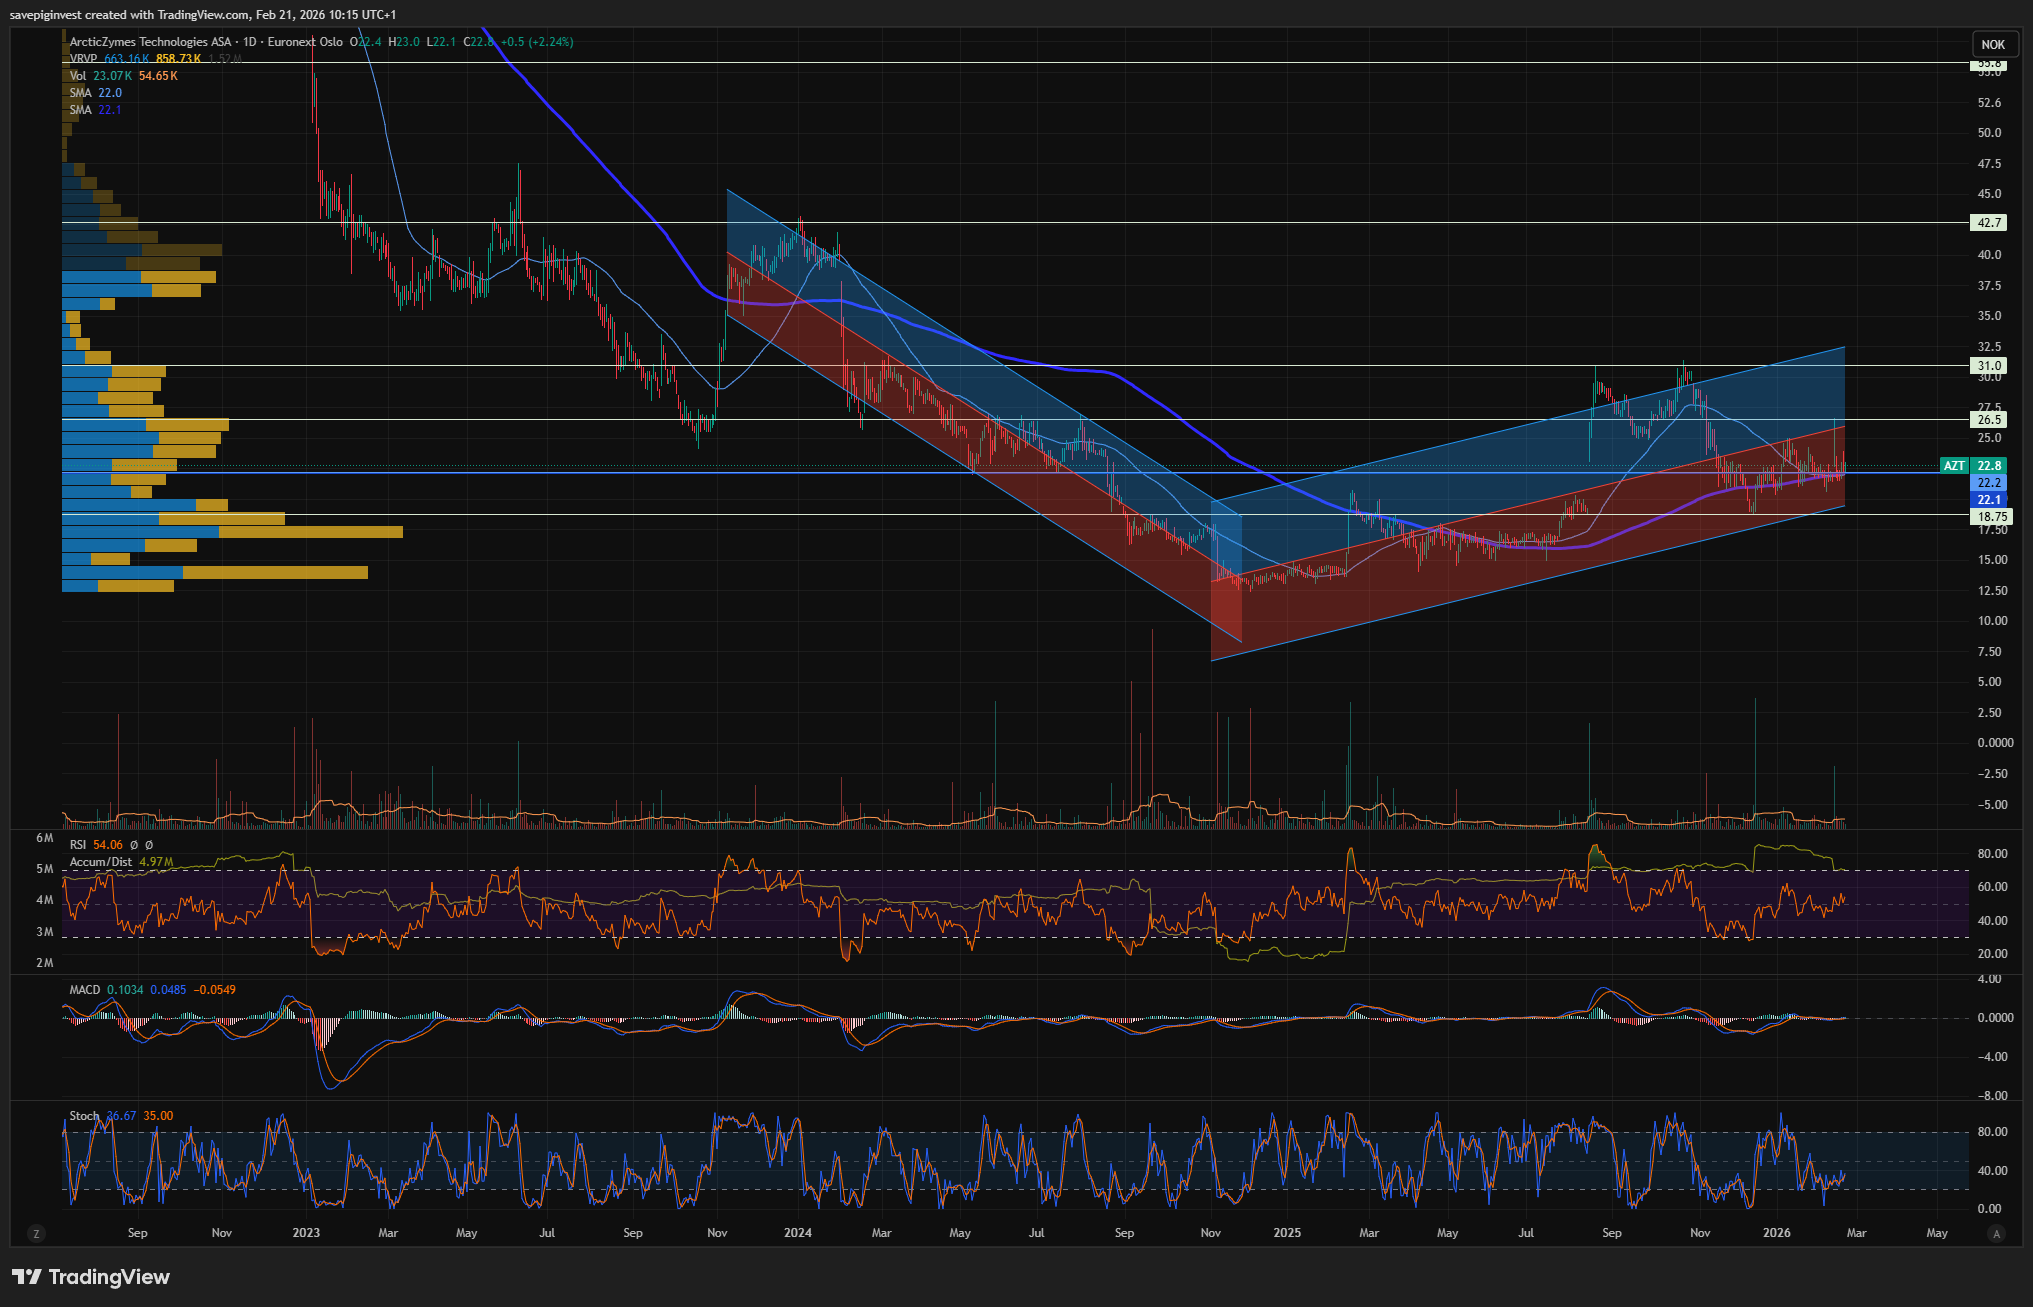
Task: Select the MACD indicator legend
Action: (x=85, y=990)
